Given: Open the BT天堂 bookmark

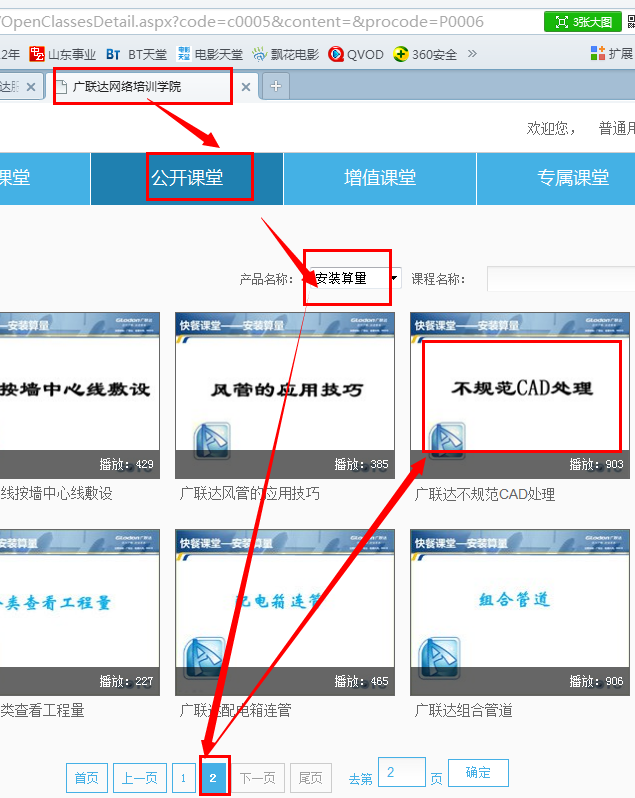Looking at the screenshot, I should click(x=136, y=54).
